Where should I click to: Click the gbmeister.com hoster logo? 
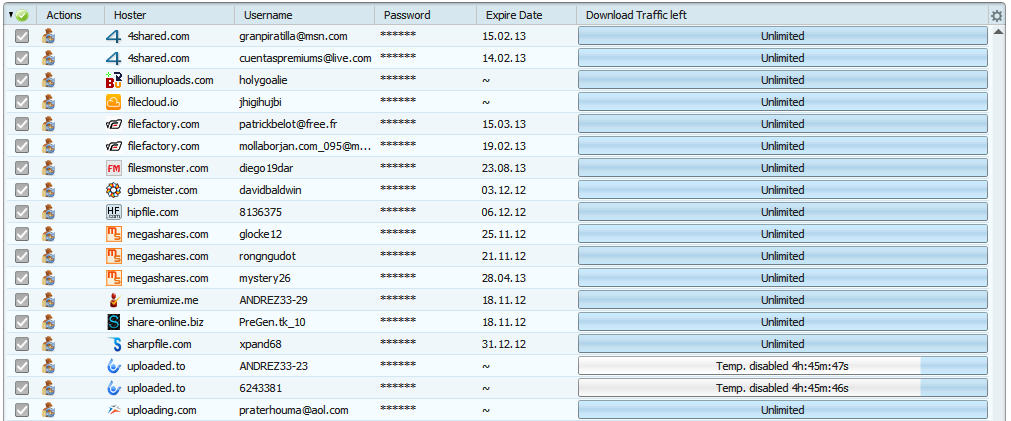coord(113,191)
